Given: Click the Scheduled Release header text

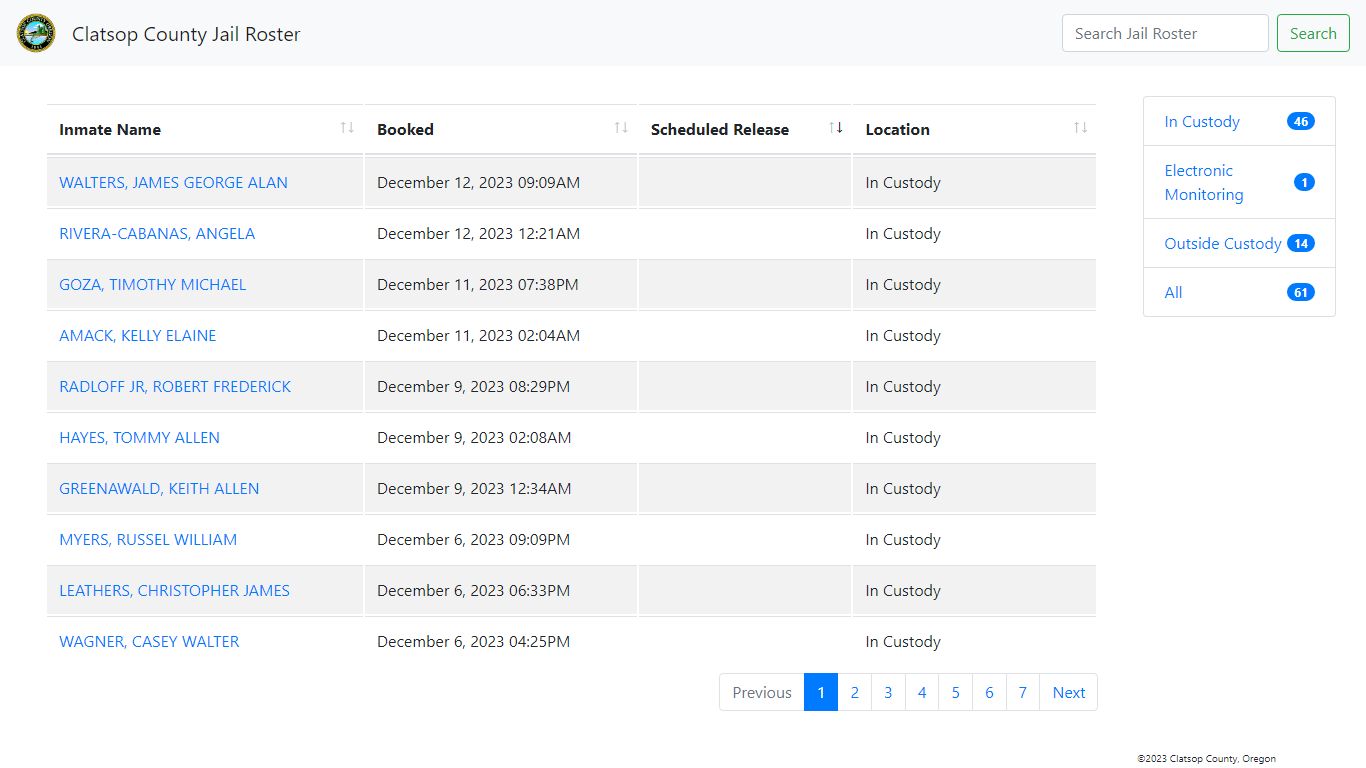Looking at the screenshot, I should coord(720,129).
